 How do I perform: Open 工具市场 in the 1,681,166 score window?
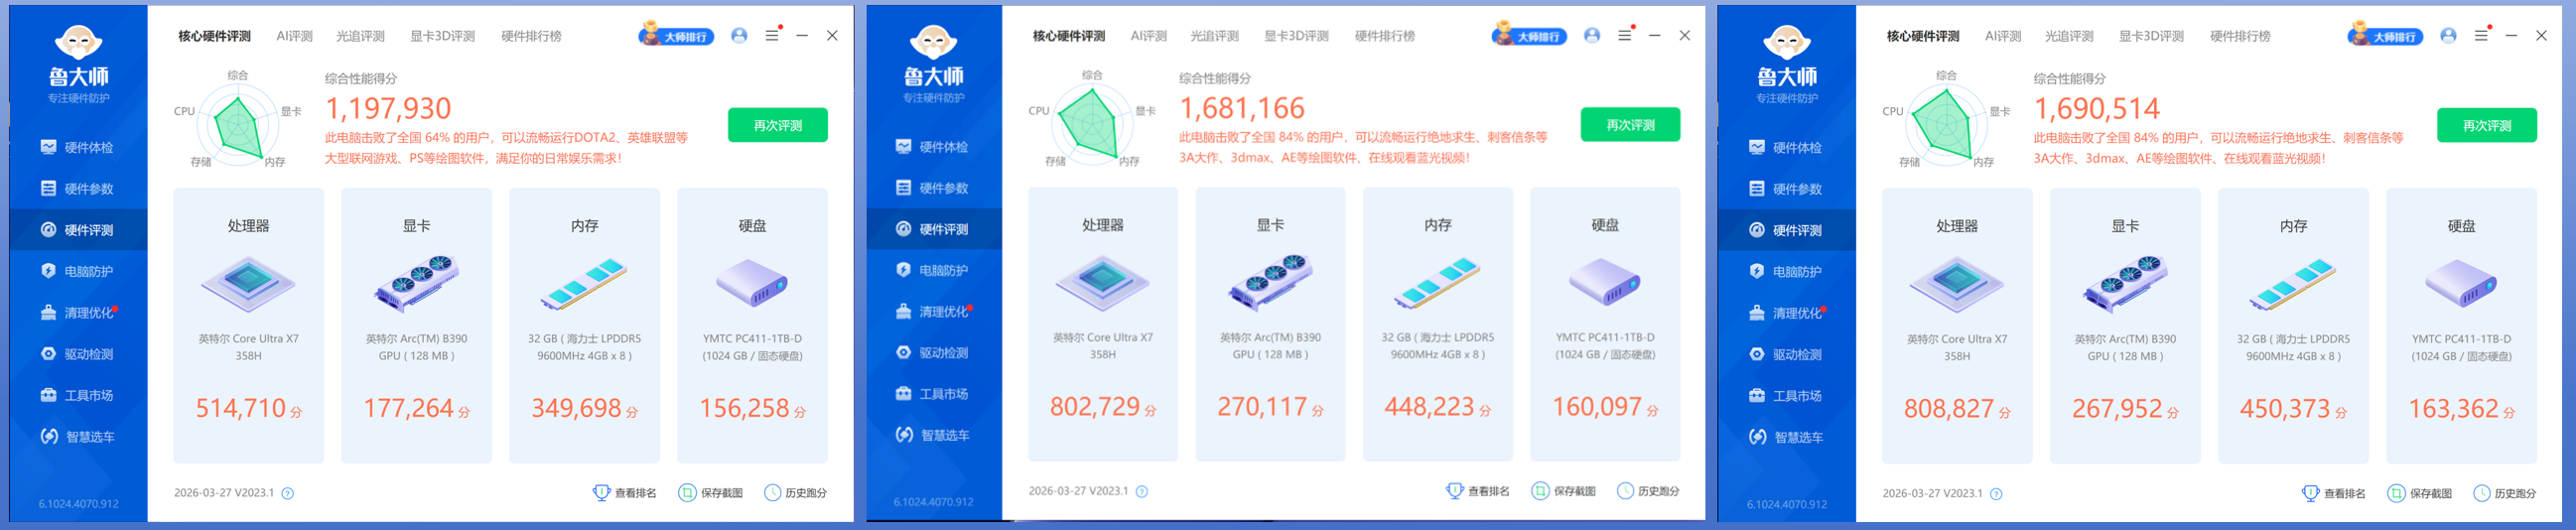[x=933, y=393]
